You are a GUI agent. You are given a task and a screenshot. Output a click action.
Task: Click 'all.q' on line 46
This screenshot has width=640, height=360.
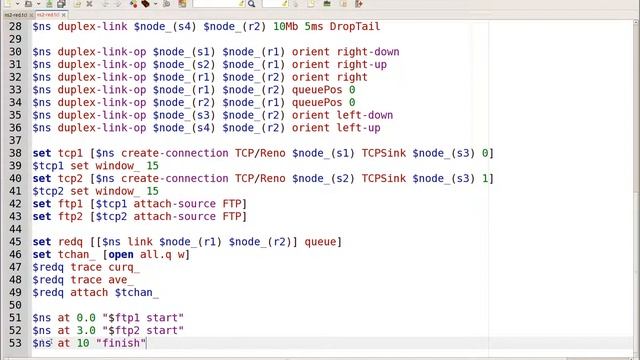156,255
